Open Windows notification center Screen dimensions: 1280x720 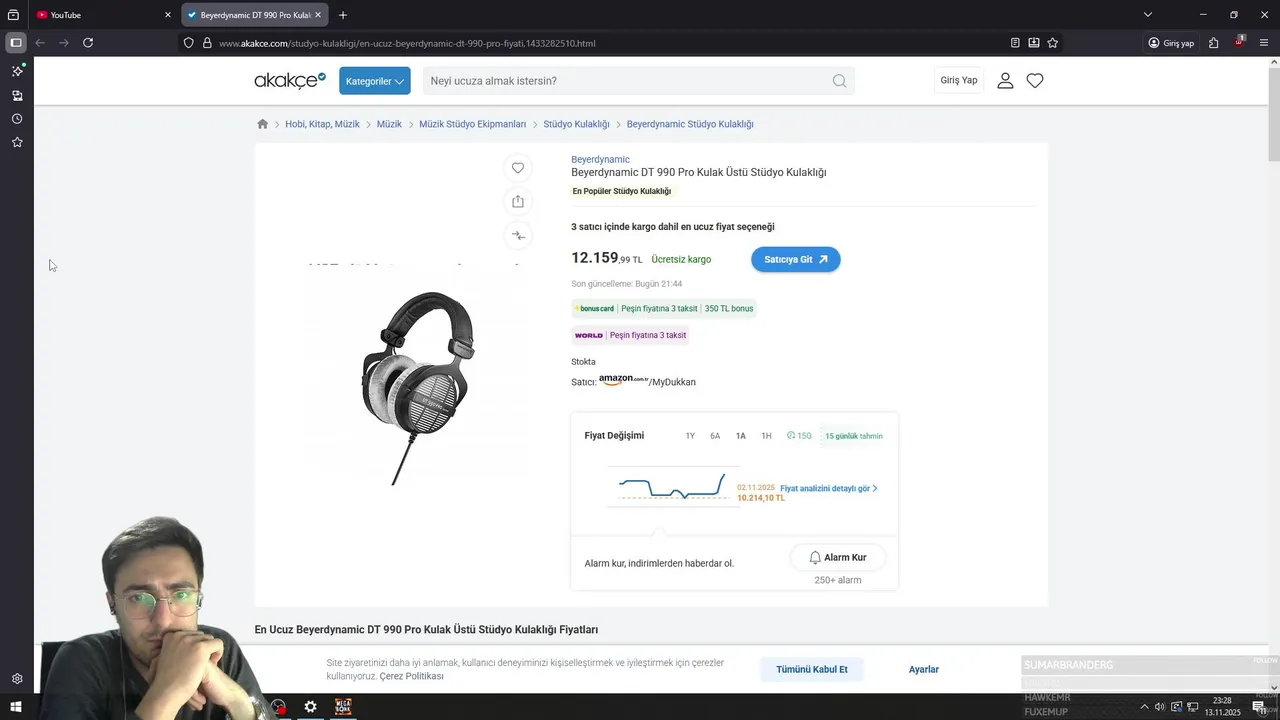point(1259,707)
